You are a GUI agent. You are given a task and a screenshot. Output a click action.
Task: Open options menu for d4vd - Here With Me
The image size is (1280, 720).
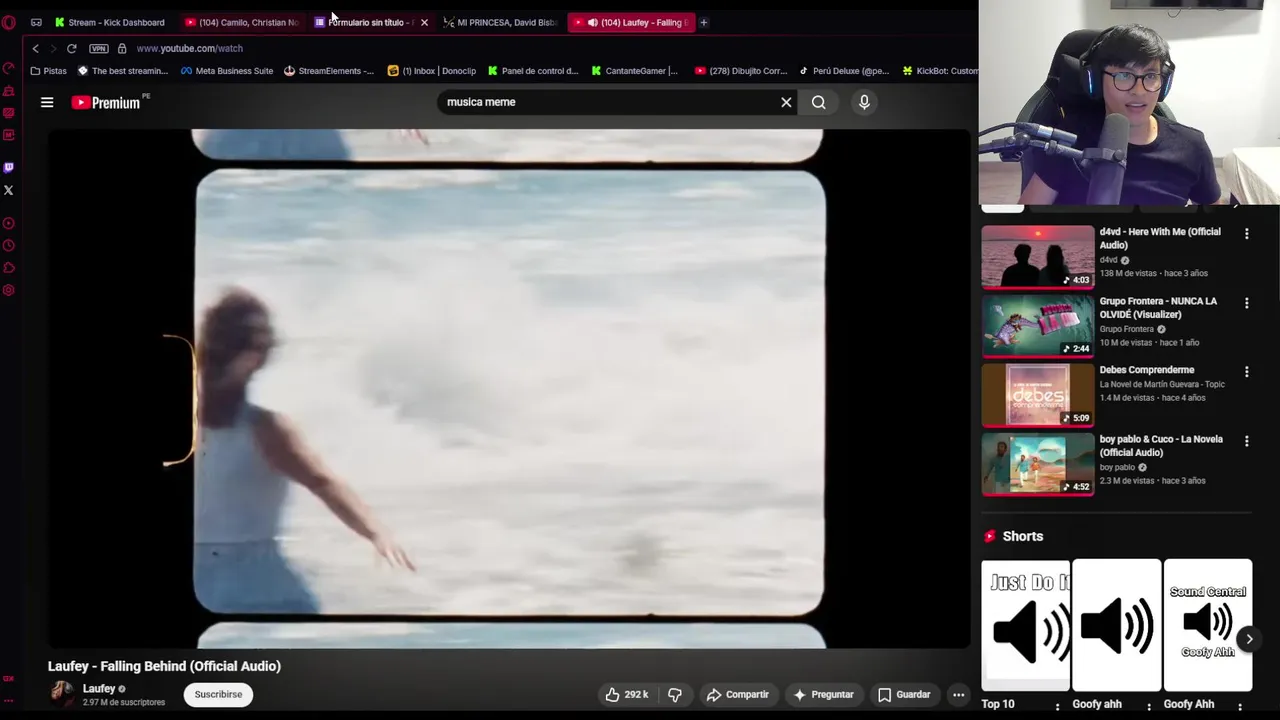(1246, 234)
